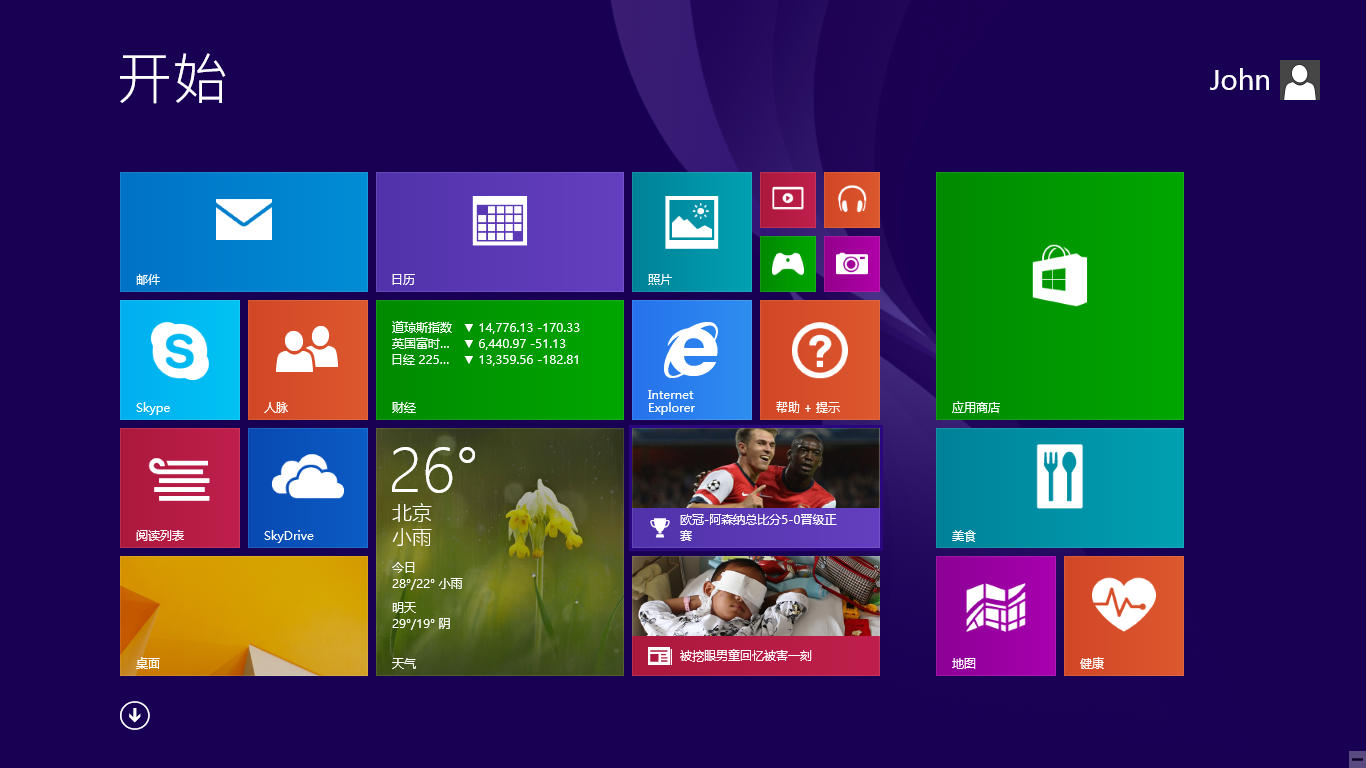Open John user account menu
Viewport: 1366px width, 768px height.
1264,80
